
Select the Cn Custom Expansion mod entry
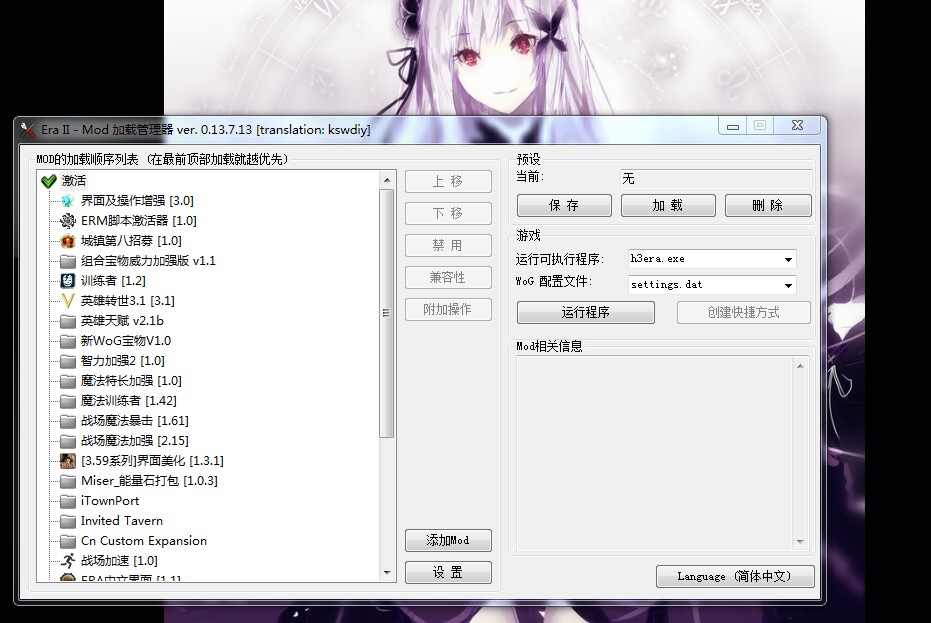pyautogui.click(x=144, y=541)
